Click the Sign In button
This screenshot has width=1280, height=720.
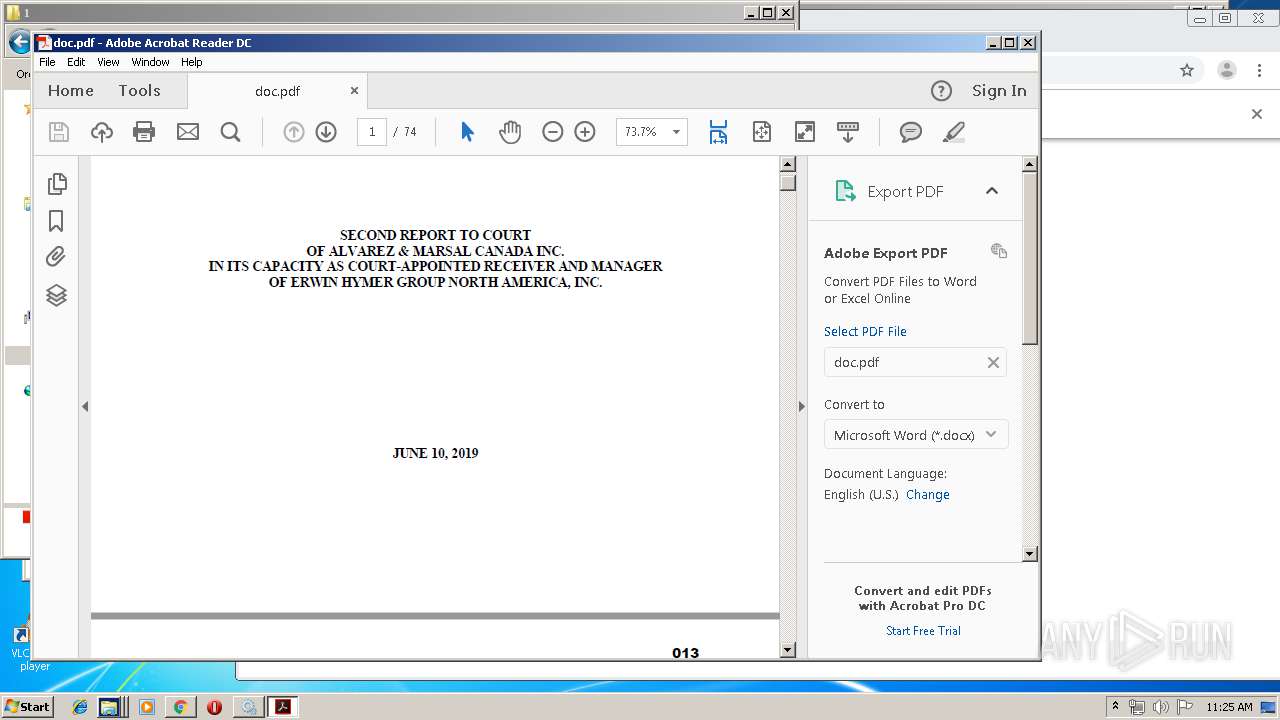click(999, 90)
